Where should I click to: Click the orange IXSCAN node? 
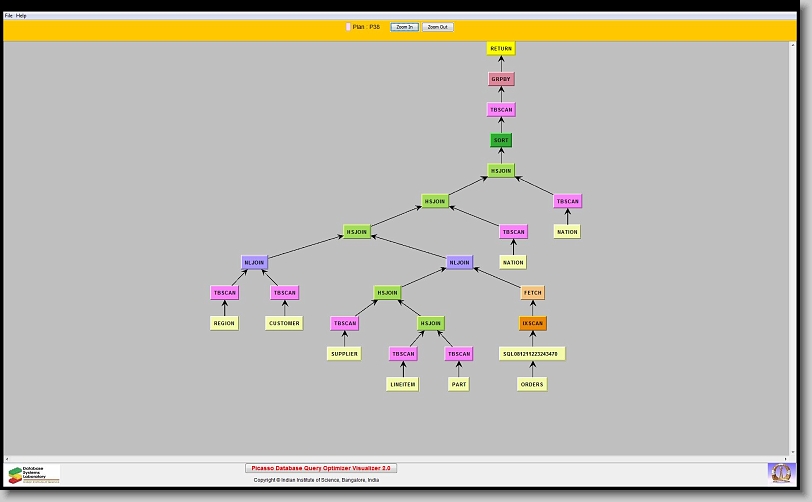click(x=533, y=324)
